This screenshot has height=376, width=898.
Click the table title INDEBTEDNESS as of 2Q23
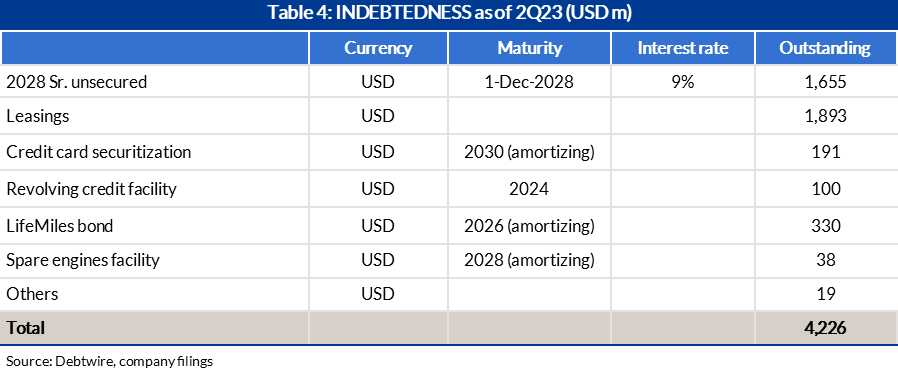[449, 14]
